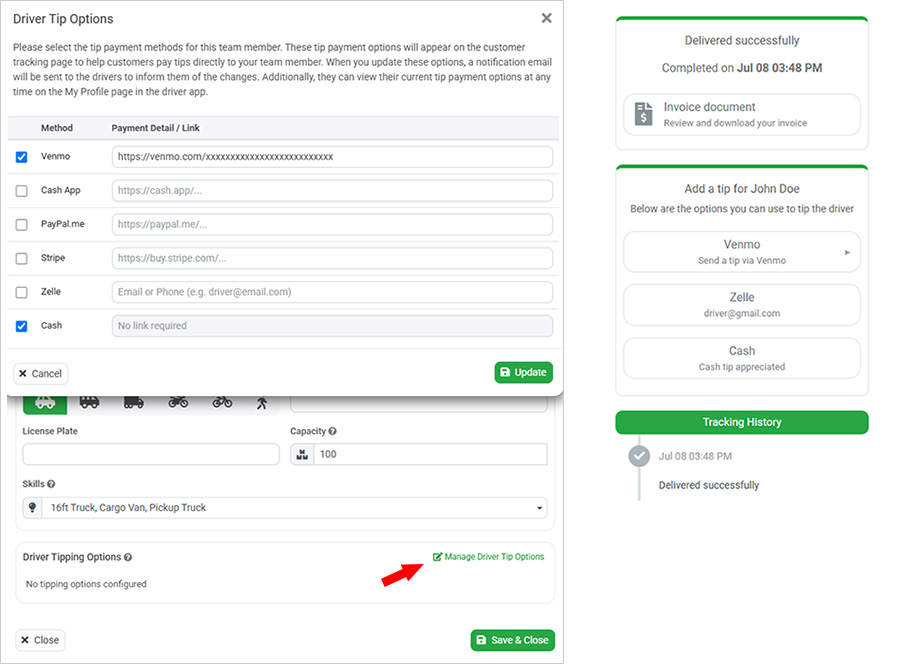Pick the motorcycle vehicle icon
This screenshot has width=900, height=664.
click(x=178, y=403)
